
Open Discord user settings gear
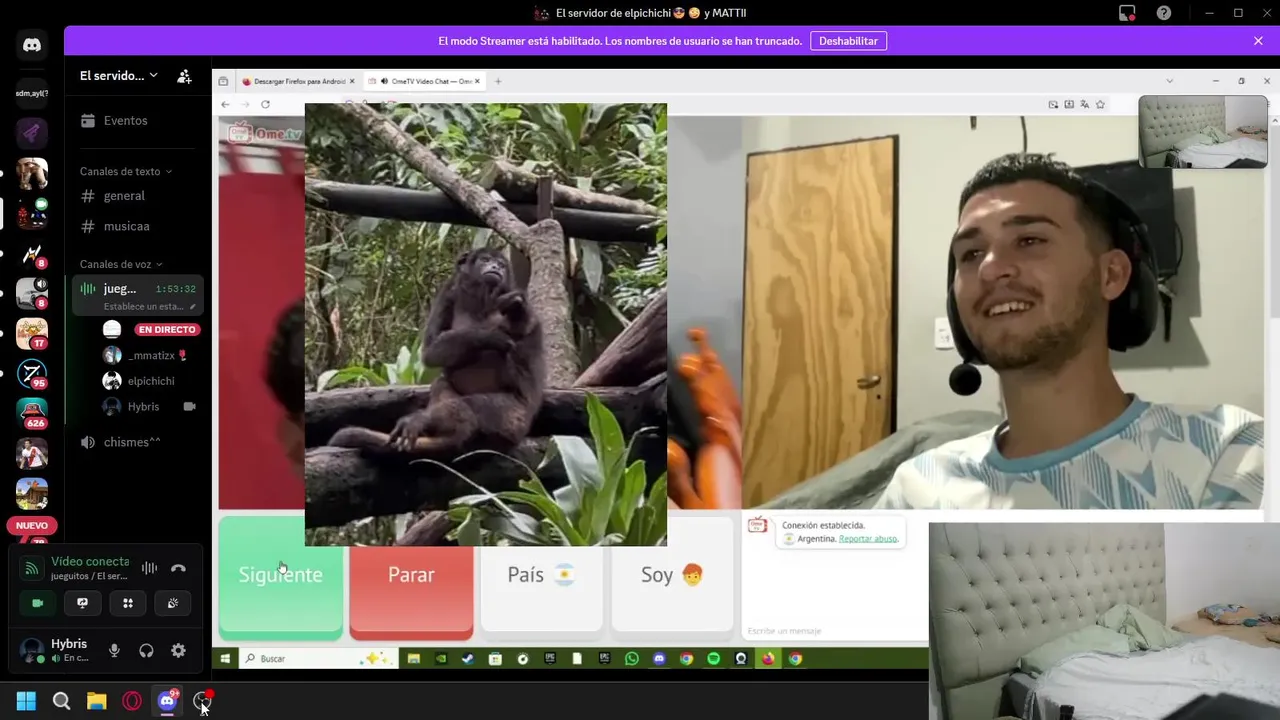(178, 650)
